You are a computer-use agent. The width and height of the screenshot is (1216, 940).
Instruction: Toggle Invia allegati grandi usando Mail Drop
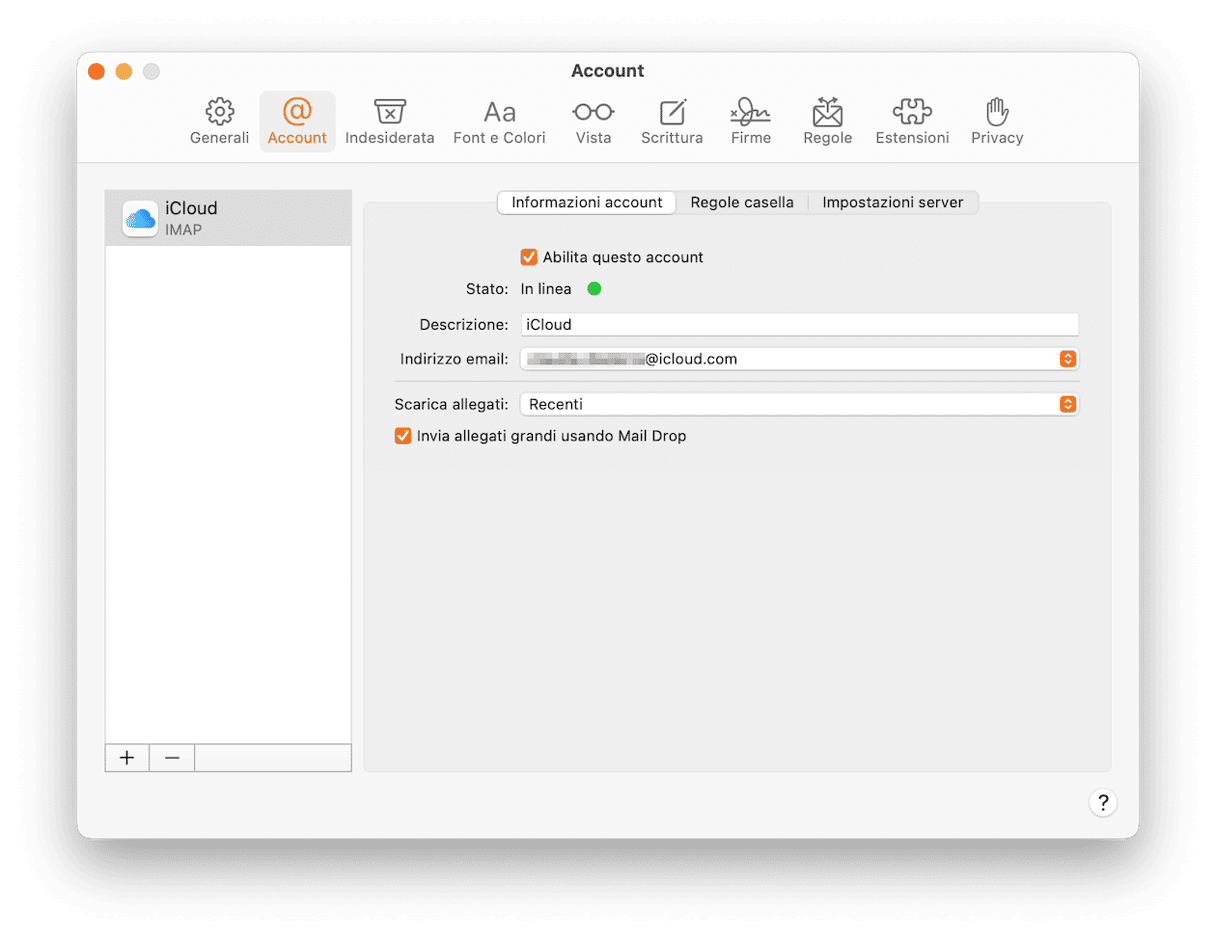[x=403, y=436]
